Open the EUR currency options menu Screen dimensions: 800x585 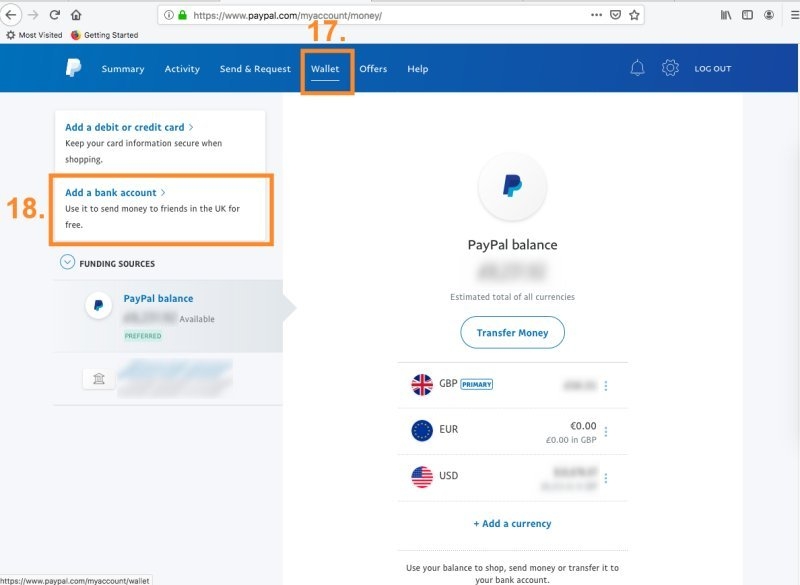(x=606, y=431)
